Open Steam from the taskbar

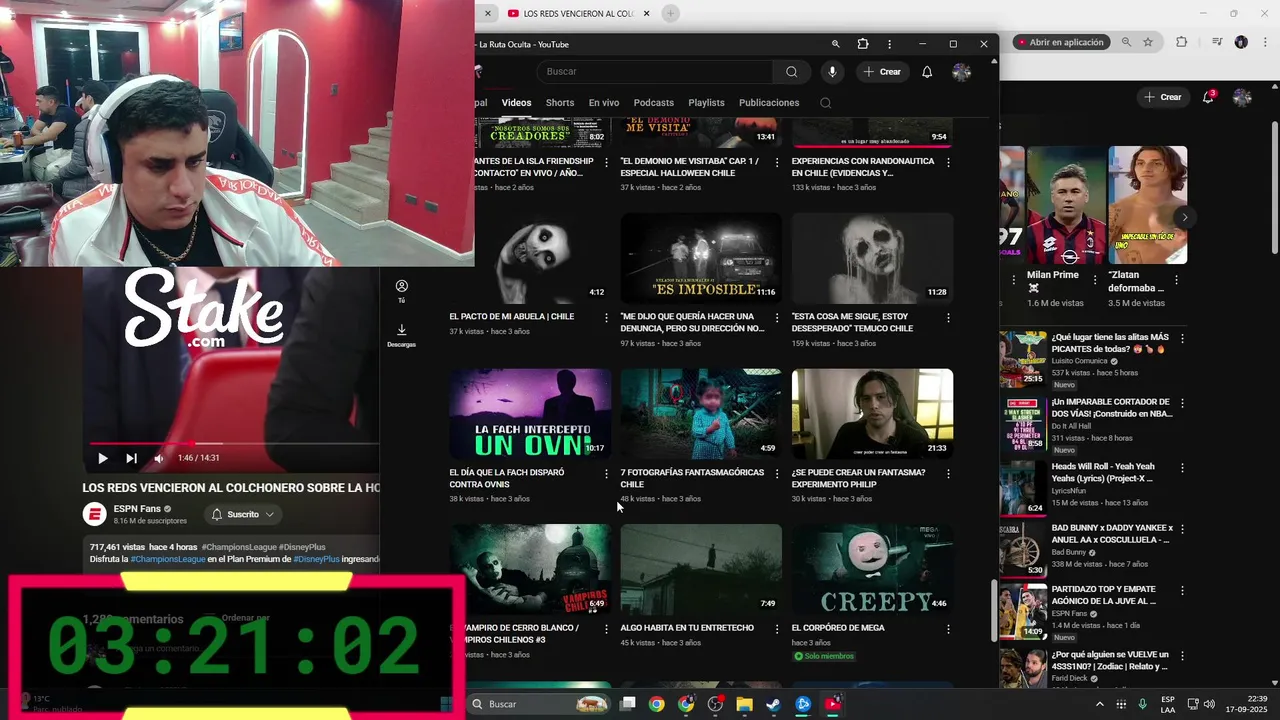(x=773, y=704)
